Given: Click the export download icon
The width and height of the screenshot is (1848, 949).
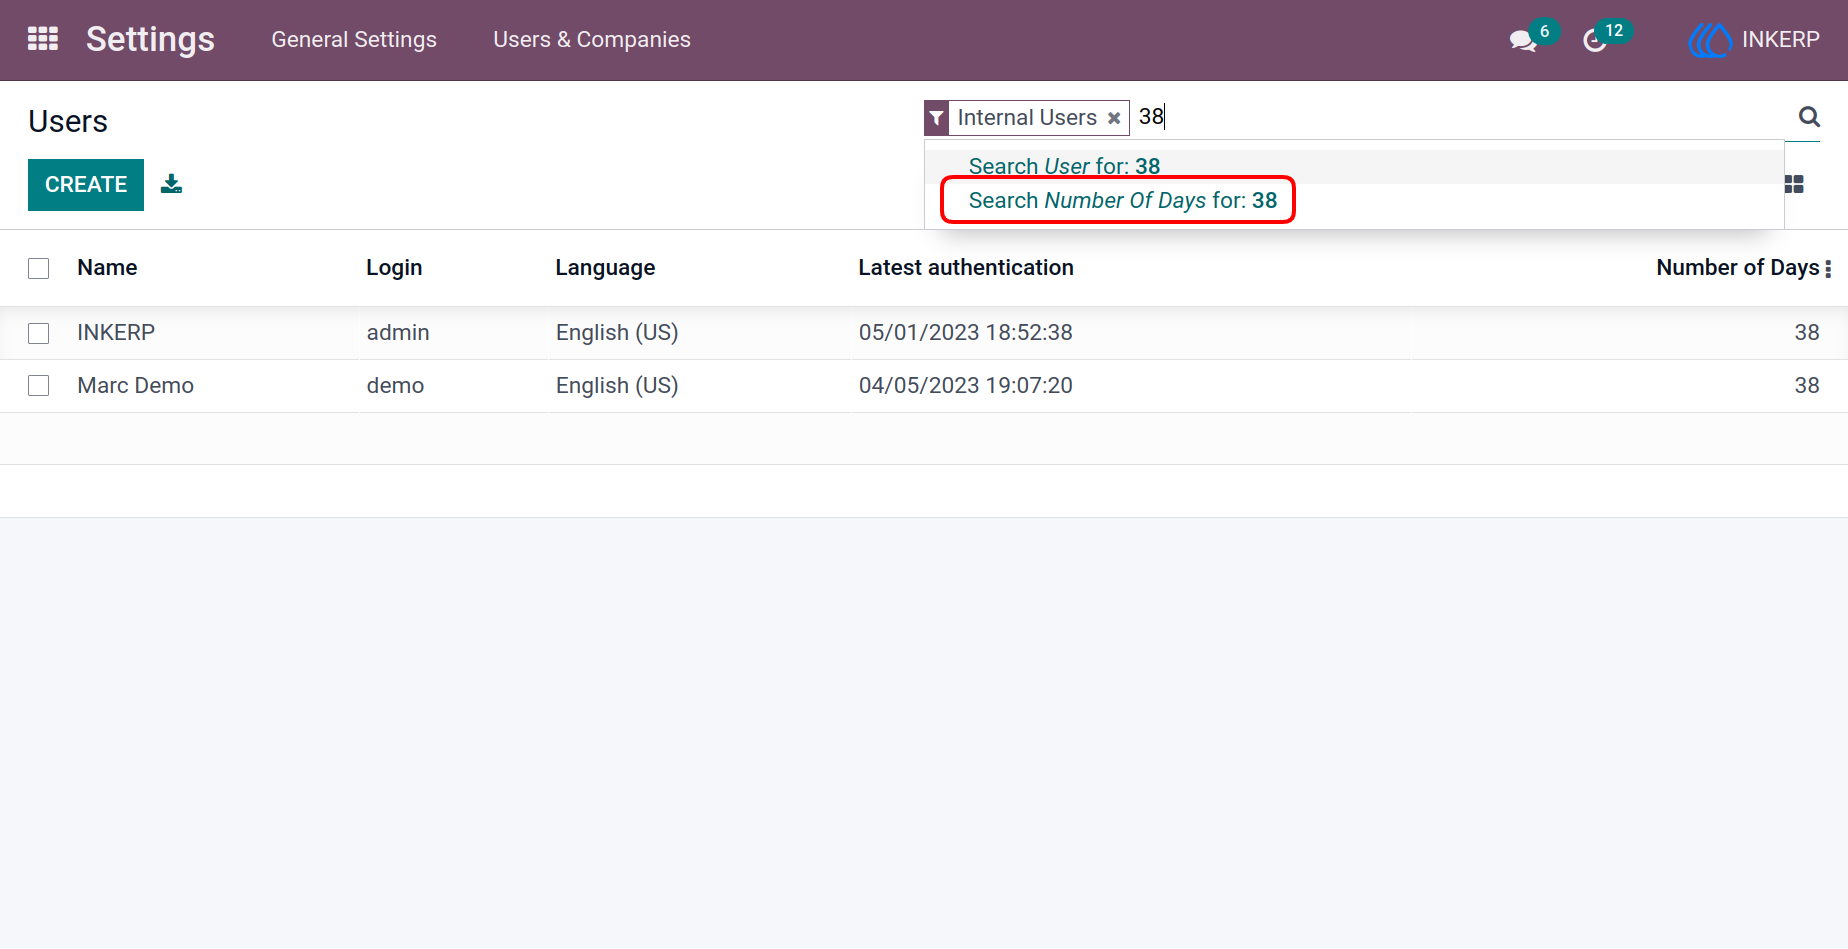Looking at the screenshot, I should click(172, 184).
